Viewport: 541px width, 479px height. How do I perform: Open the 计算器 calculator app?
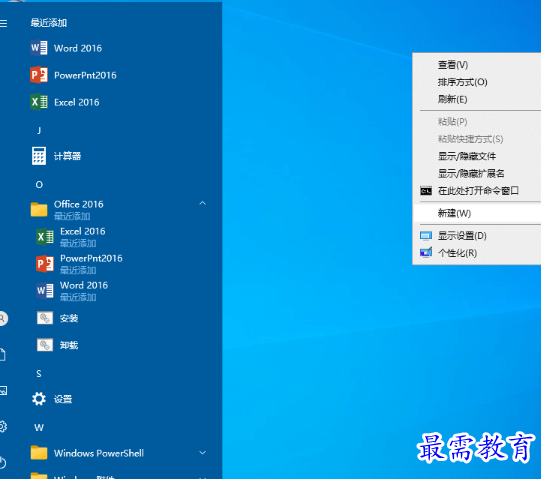point(56,156)
